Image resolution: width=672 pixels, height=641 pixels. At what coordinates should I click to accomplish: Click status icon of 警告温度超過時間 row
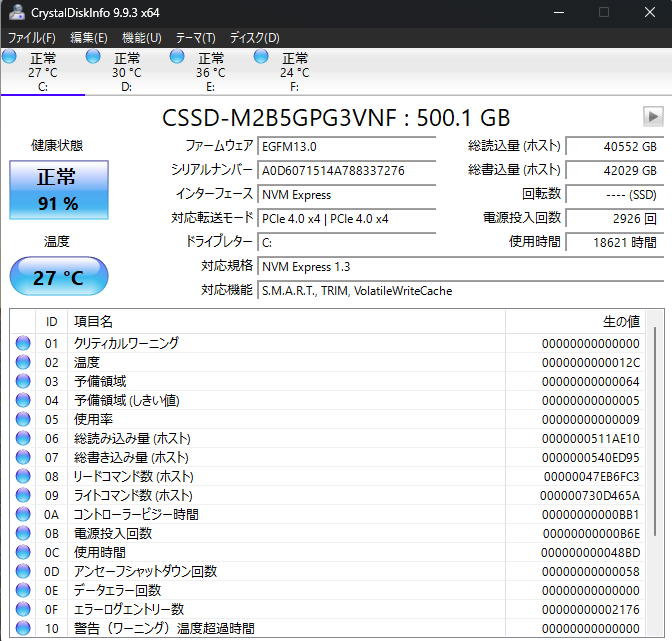[x=23, y=628]
